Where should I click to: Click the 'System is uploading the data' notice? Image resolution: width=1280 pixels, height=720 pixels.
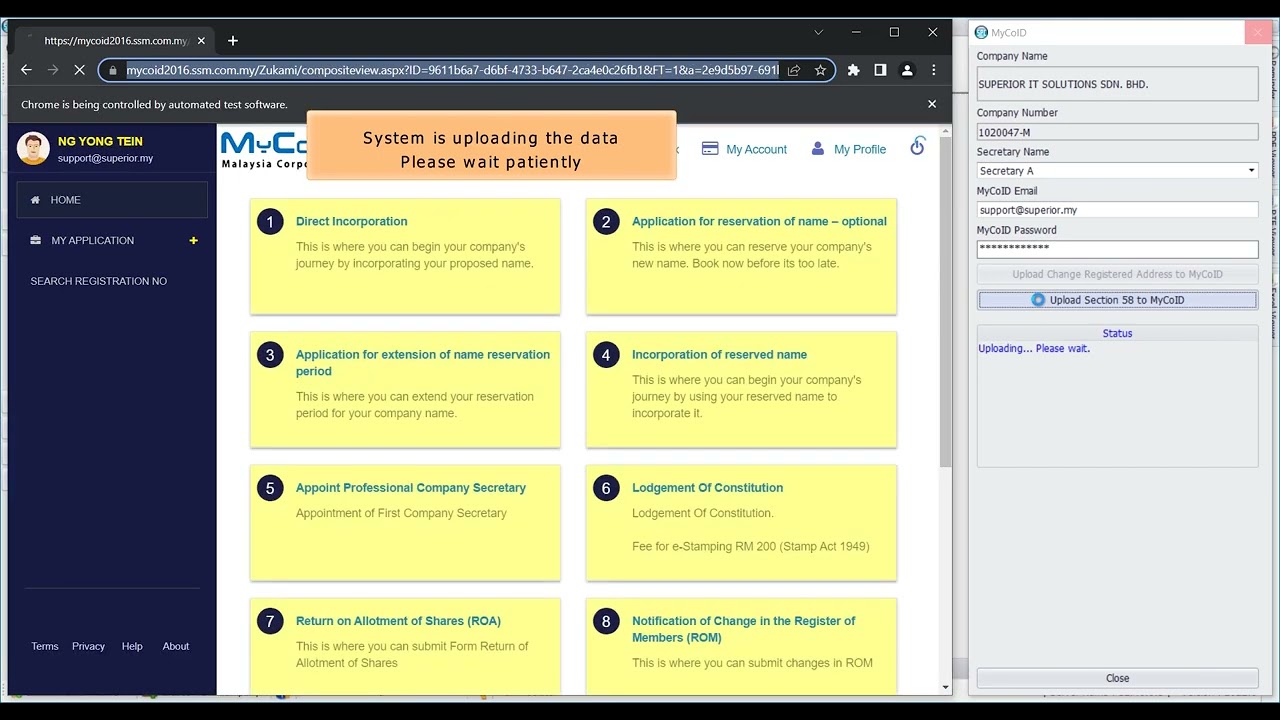point(491,145)
